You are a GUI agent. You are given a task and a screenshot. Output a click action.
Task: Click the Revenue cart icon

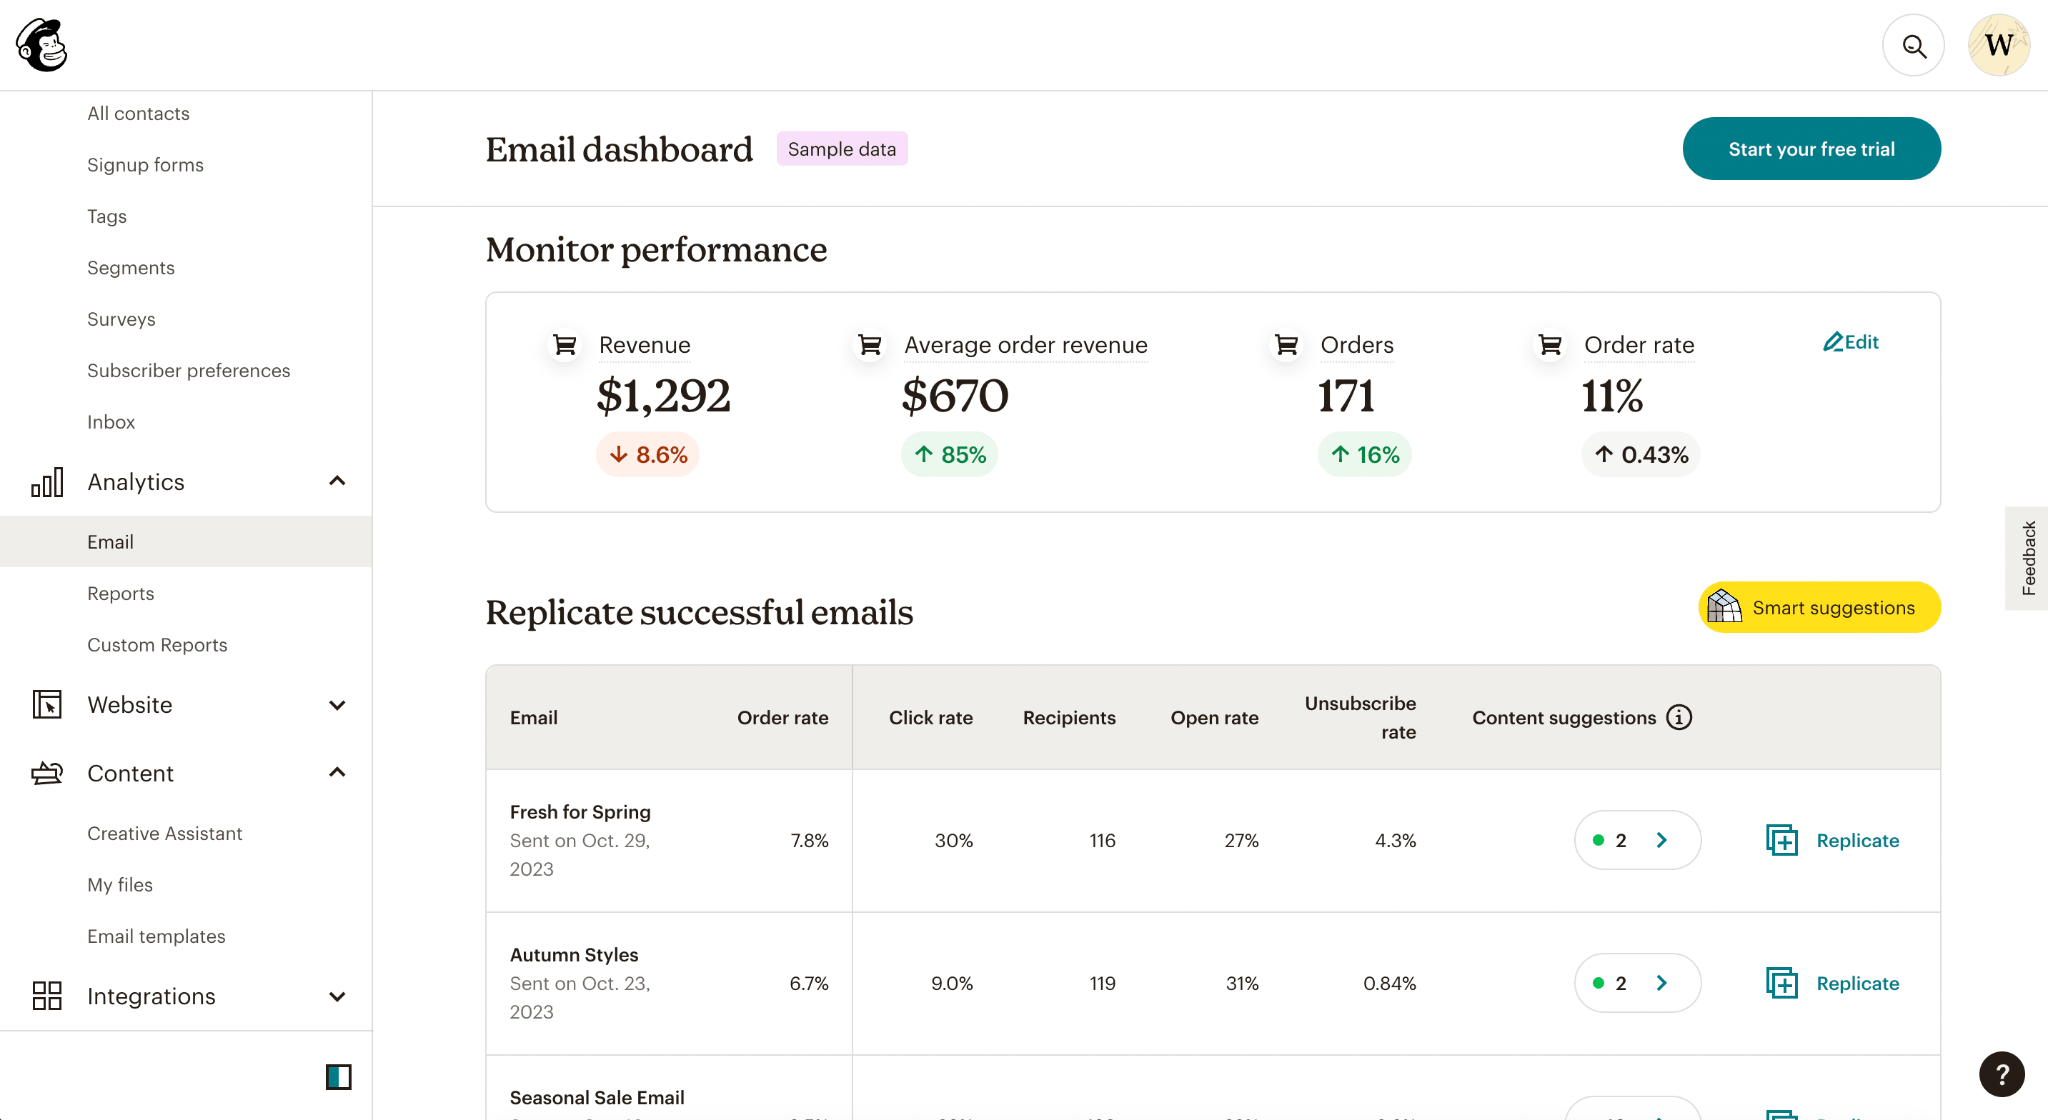565,345
